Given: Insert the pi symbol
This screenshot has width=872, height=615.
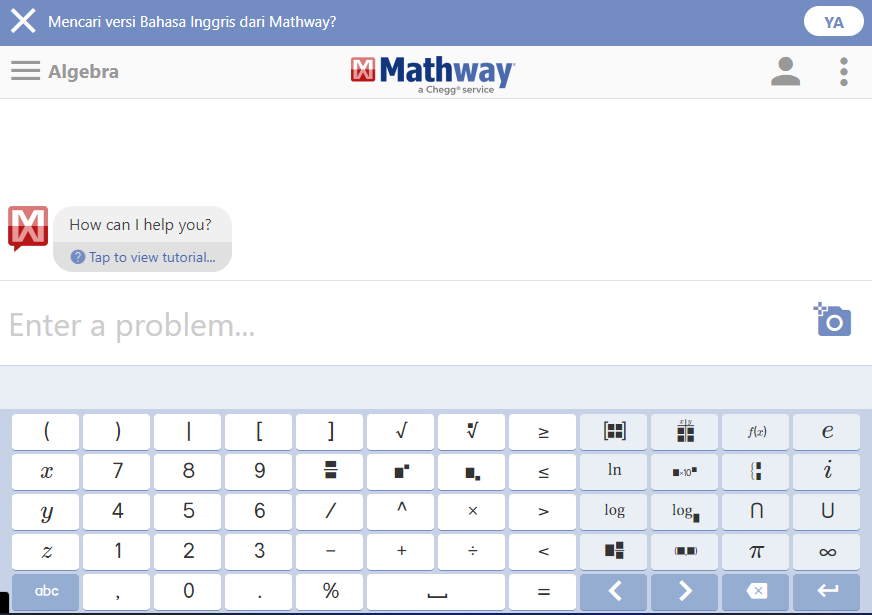Looking at the screenshot, I should tap(756, 552).
